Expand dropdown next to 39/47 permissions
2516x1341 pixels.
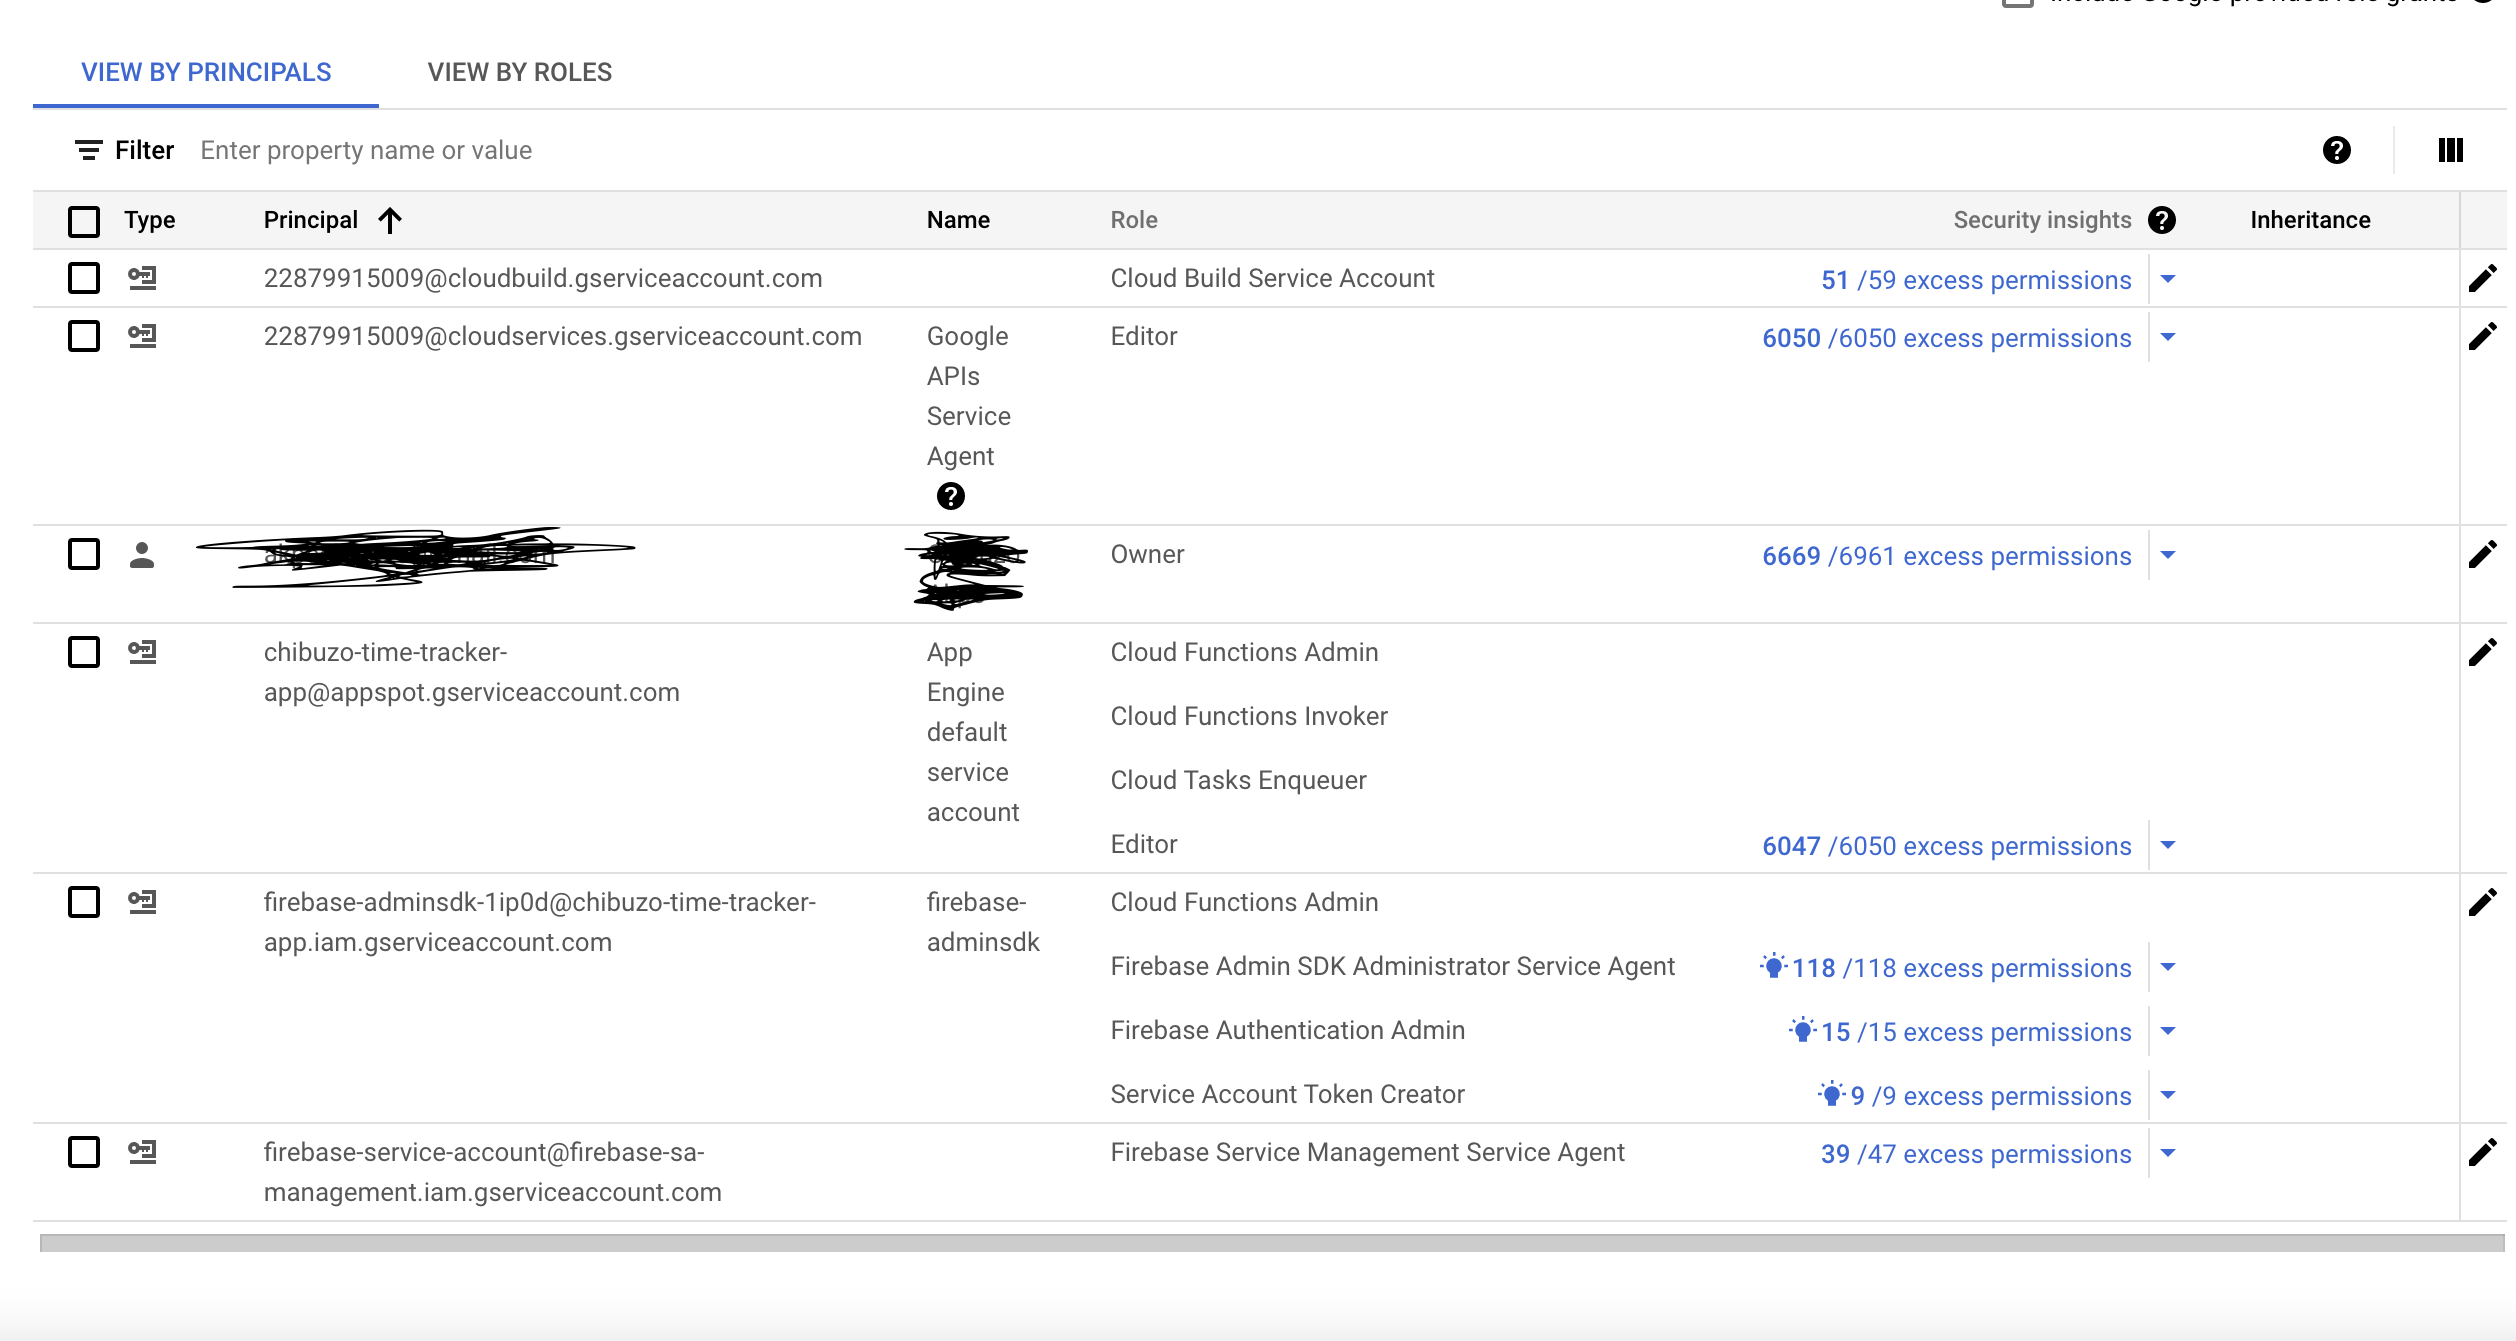point(2168,1153)
